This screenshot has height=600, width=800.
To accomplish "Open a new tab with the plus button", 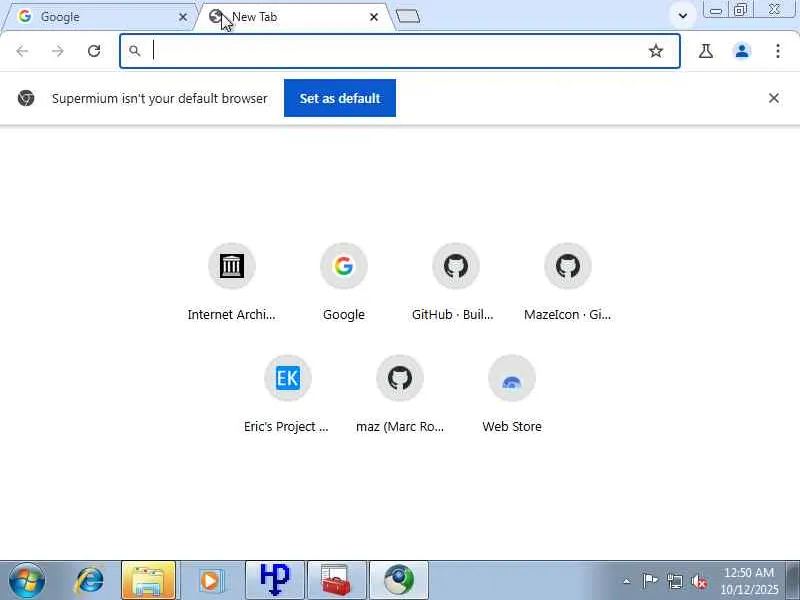I will [408, 17].
